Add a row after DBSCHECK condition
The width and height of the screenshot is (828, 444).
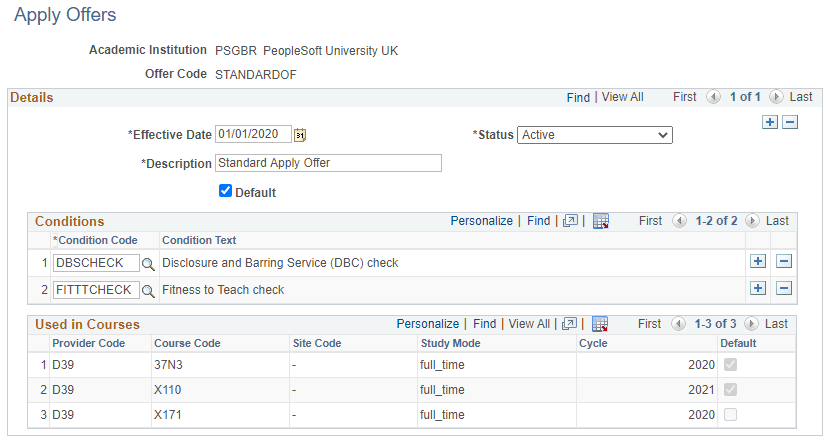coord(758,262)
